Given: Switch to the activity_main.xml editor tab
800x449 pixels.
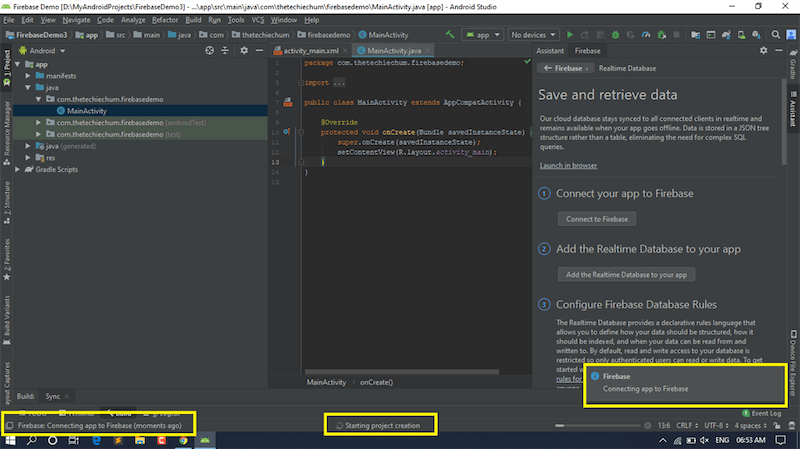Looking at the screenshot, I should point(313,50).
